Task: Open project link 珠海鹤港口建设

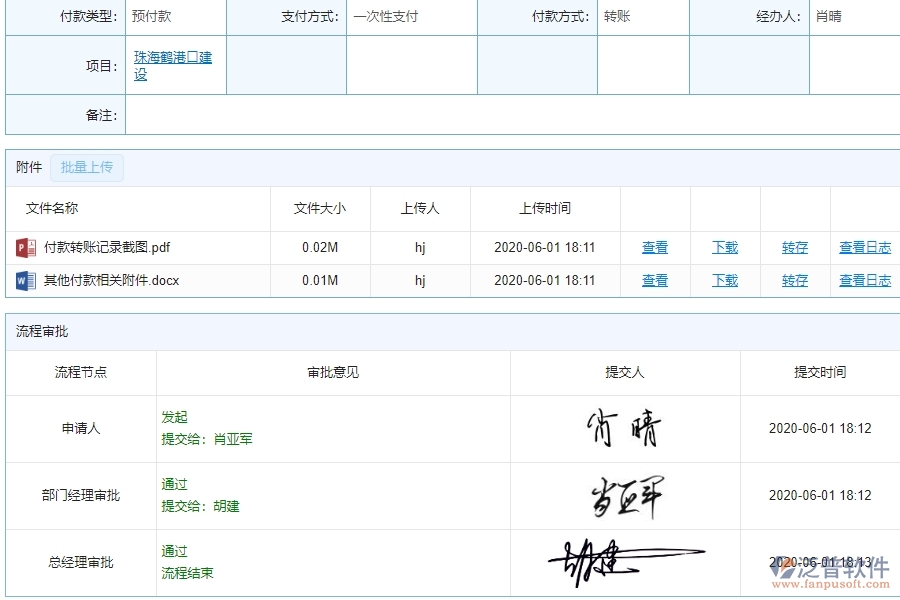Action: [x=173, y=63]
